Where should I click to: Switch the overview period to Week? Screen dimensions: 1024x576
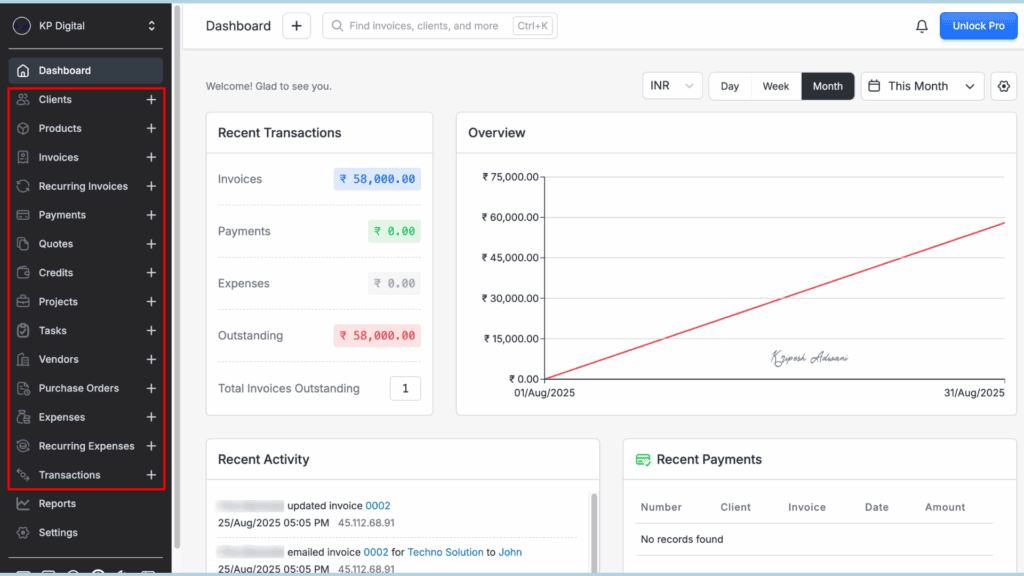(775, 86)
